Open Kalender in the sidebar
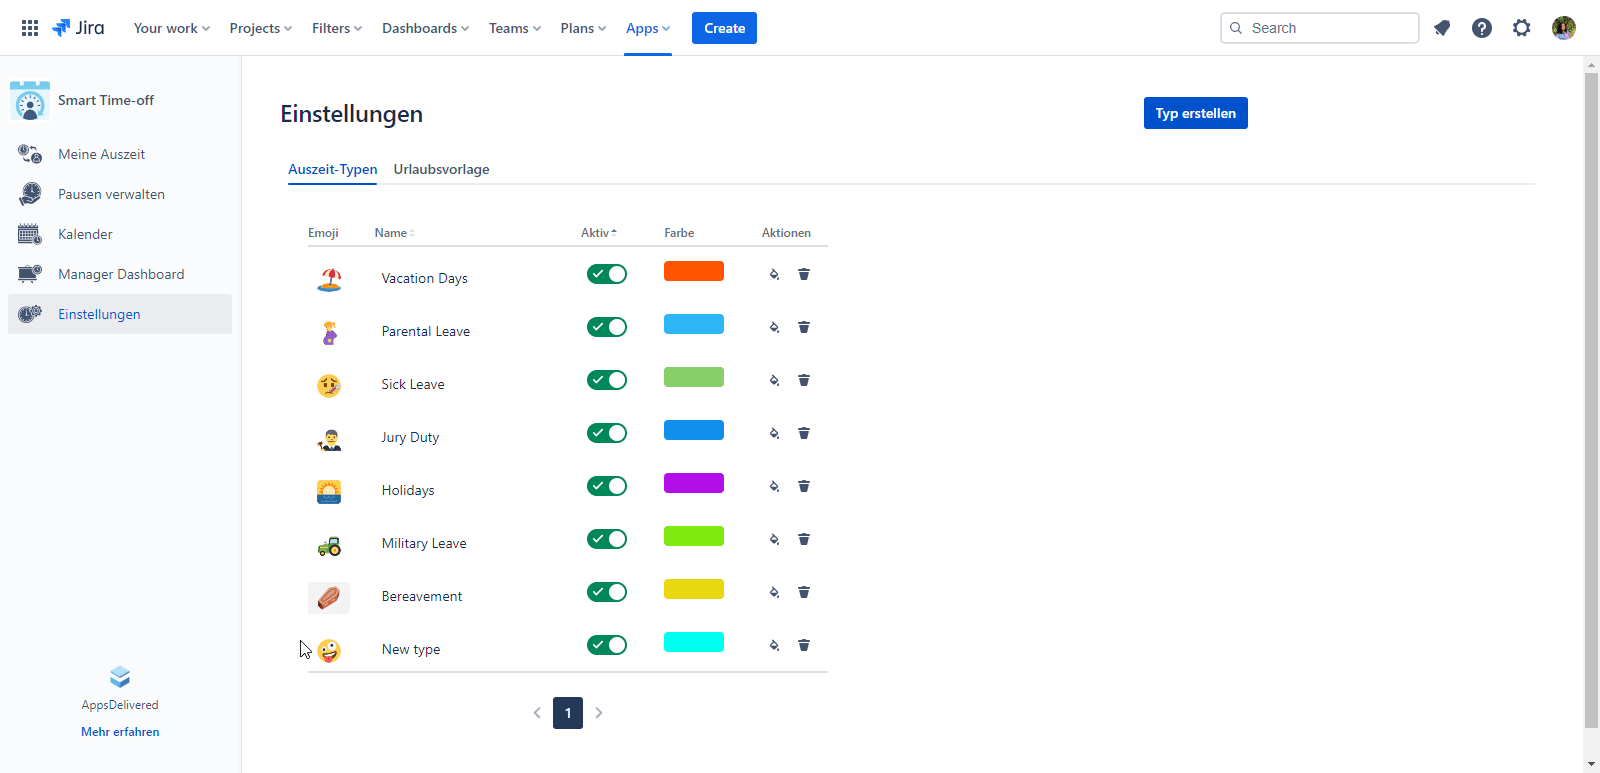 85,234
